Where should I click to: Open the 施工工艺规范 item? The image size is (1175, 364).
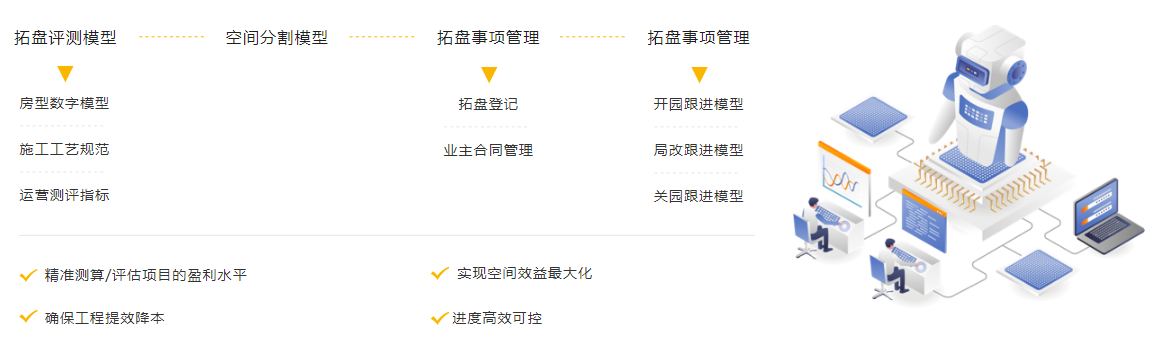pos(64,149)
